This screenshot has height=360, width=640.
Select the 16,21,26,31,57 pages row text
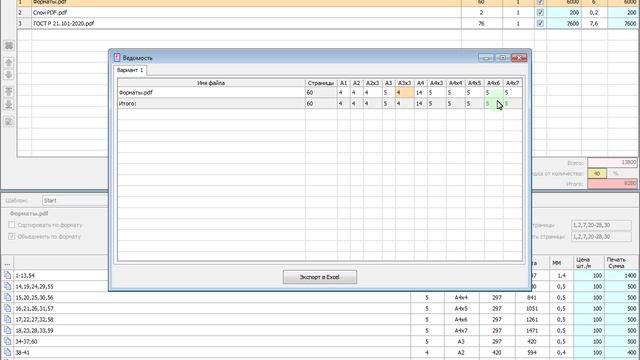34,309
